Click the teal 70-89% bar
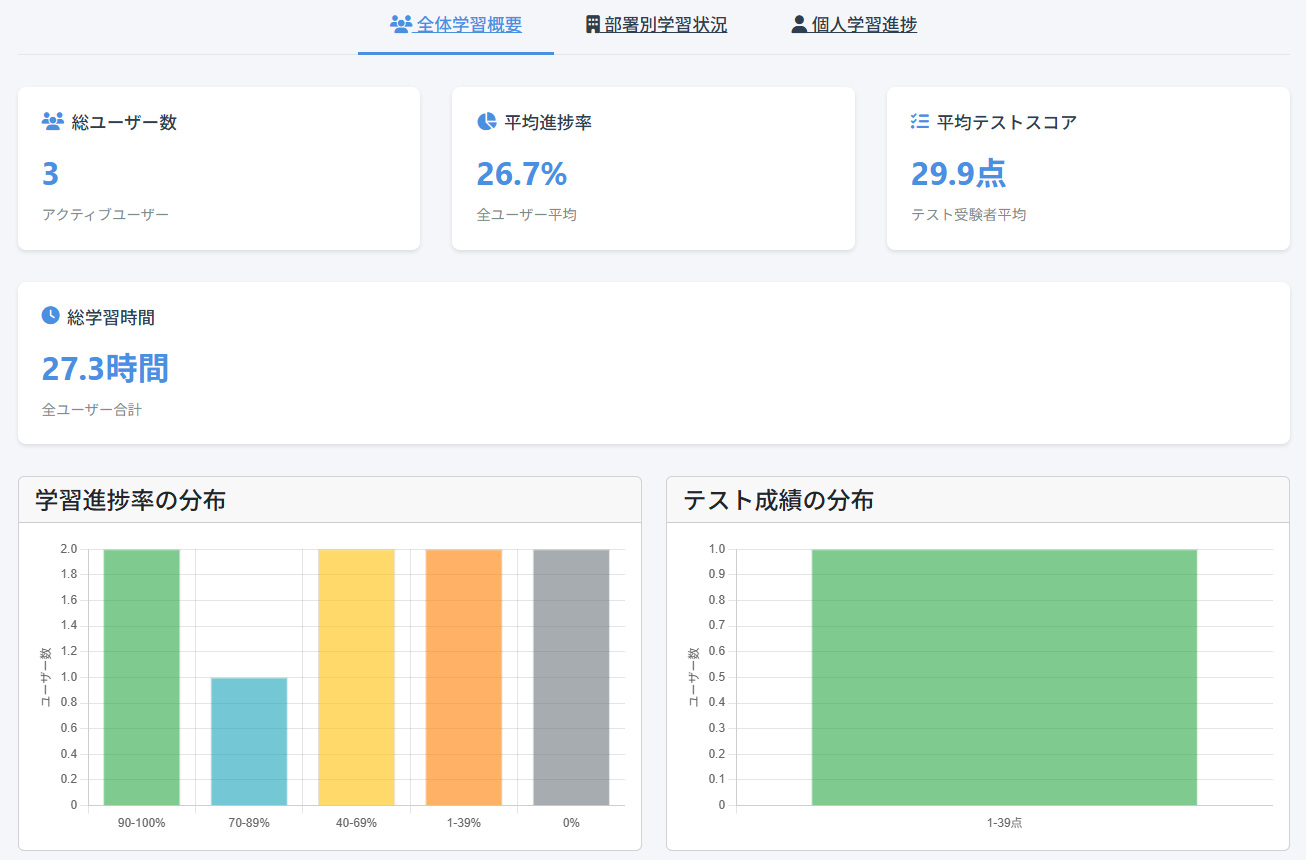The image size is (1306, 860). tap(249, 741)
